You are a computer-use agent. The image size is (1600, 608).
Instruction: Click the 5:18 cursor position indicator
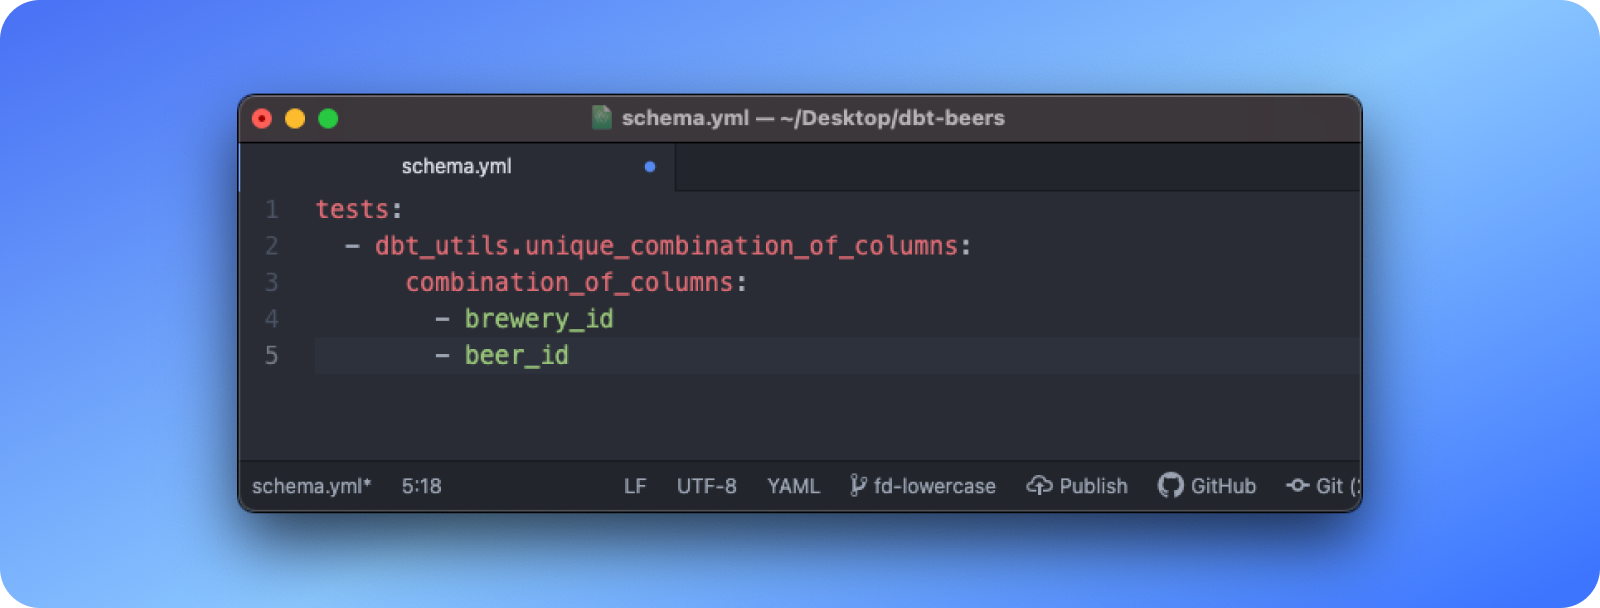click(421, 486)
